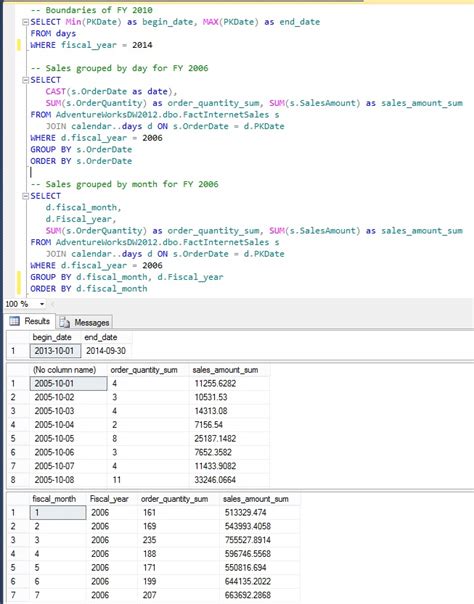Open the Messages tab

[x=85, y=322]
